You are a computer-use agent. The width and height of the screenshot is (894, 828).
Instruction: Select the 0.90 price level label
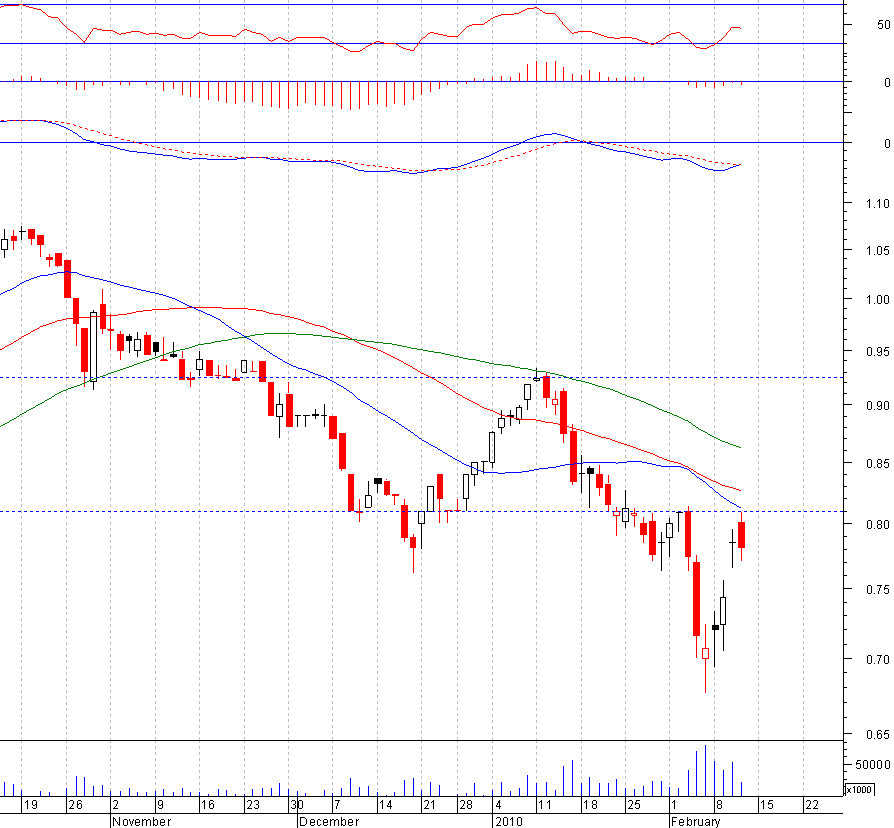pyautogui.click(x=877, y=405)
